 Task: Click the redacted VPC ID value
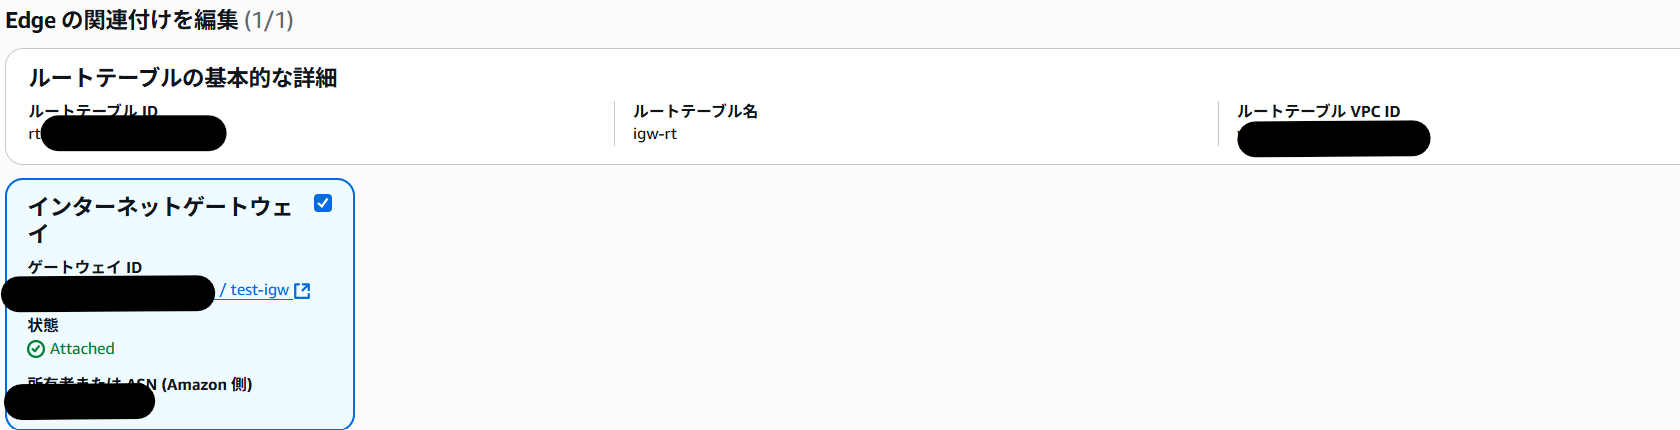click(1333, 138)
